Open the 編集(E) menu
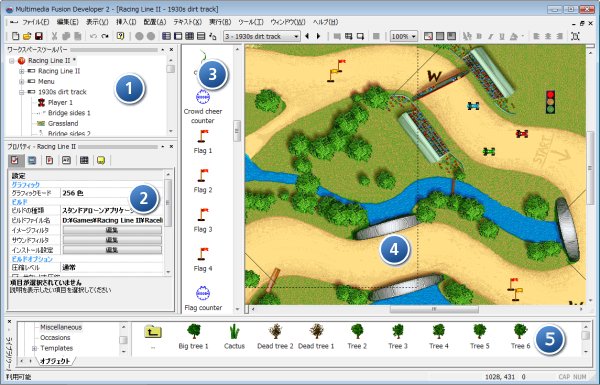This screenshot has height=385, width=600. coord(68,22)
